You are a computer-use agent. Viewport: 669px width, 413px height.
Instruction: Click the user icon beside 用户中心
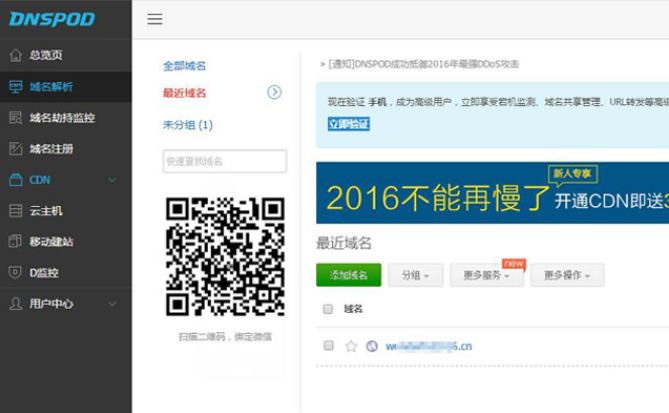coord(16,303)
